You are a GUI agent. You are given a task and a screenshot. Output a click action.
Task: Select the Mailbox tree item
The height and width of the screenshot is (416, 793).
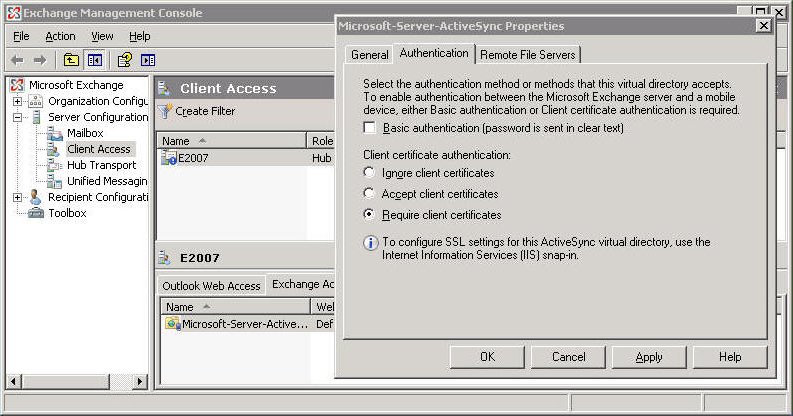[x=85, y=133]
